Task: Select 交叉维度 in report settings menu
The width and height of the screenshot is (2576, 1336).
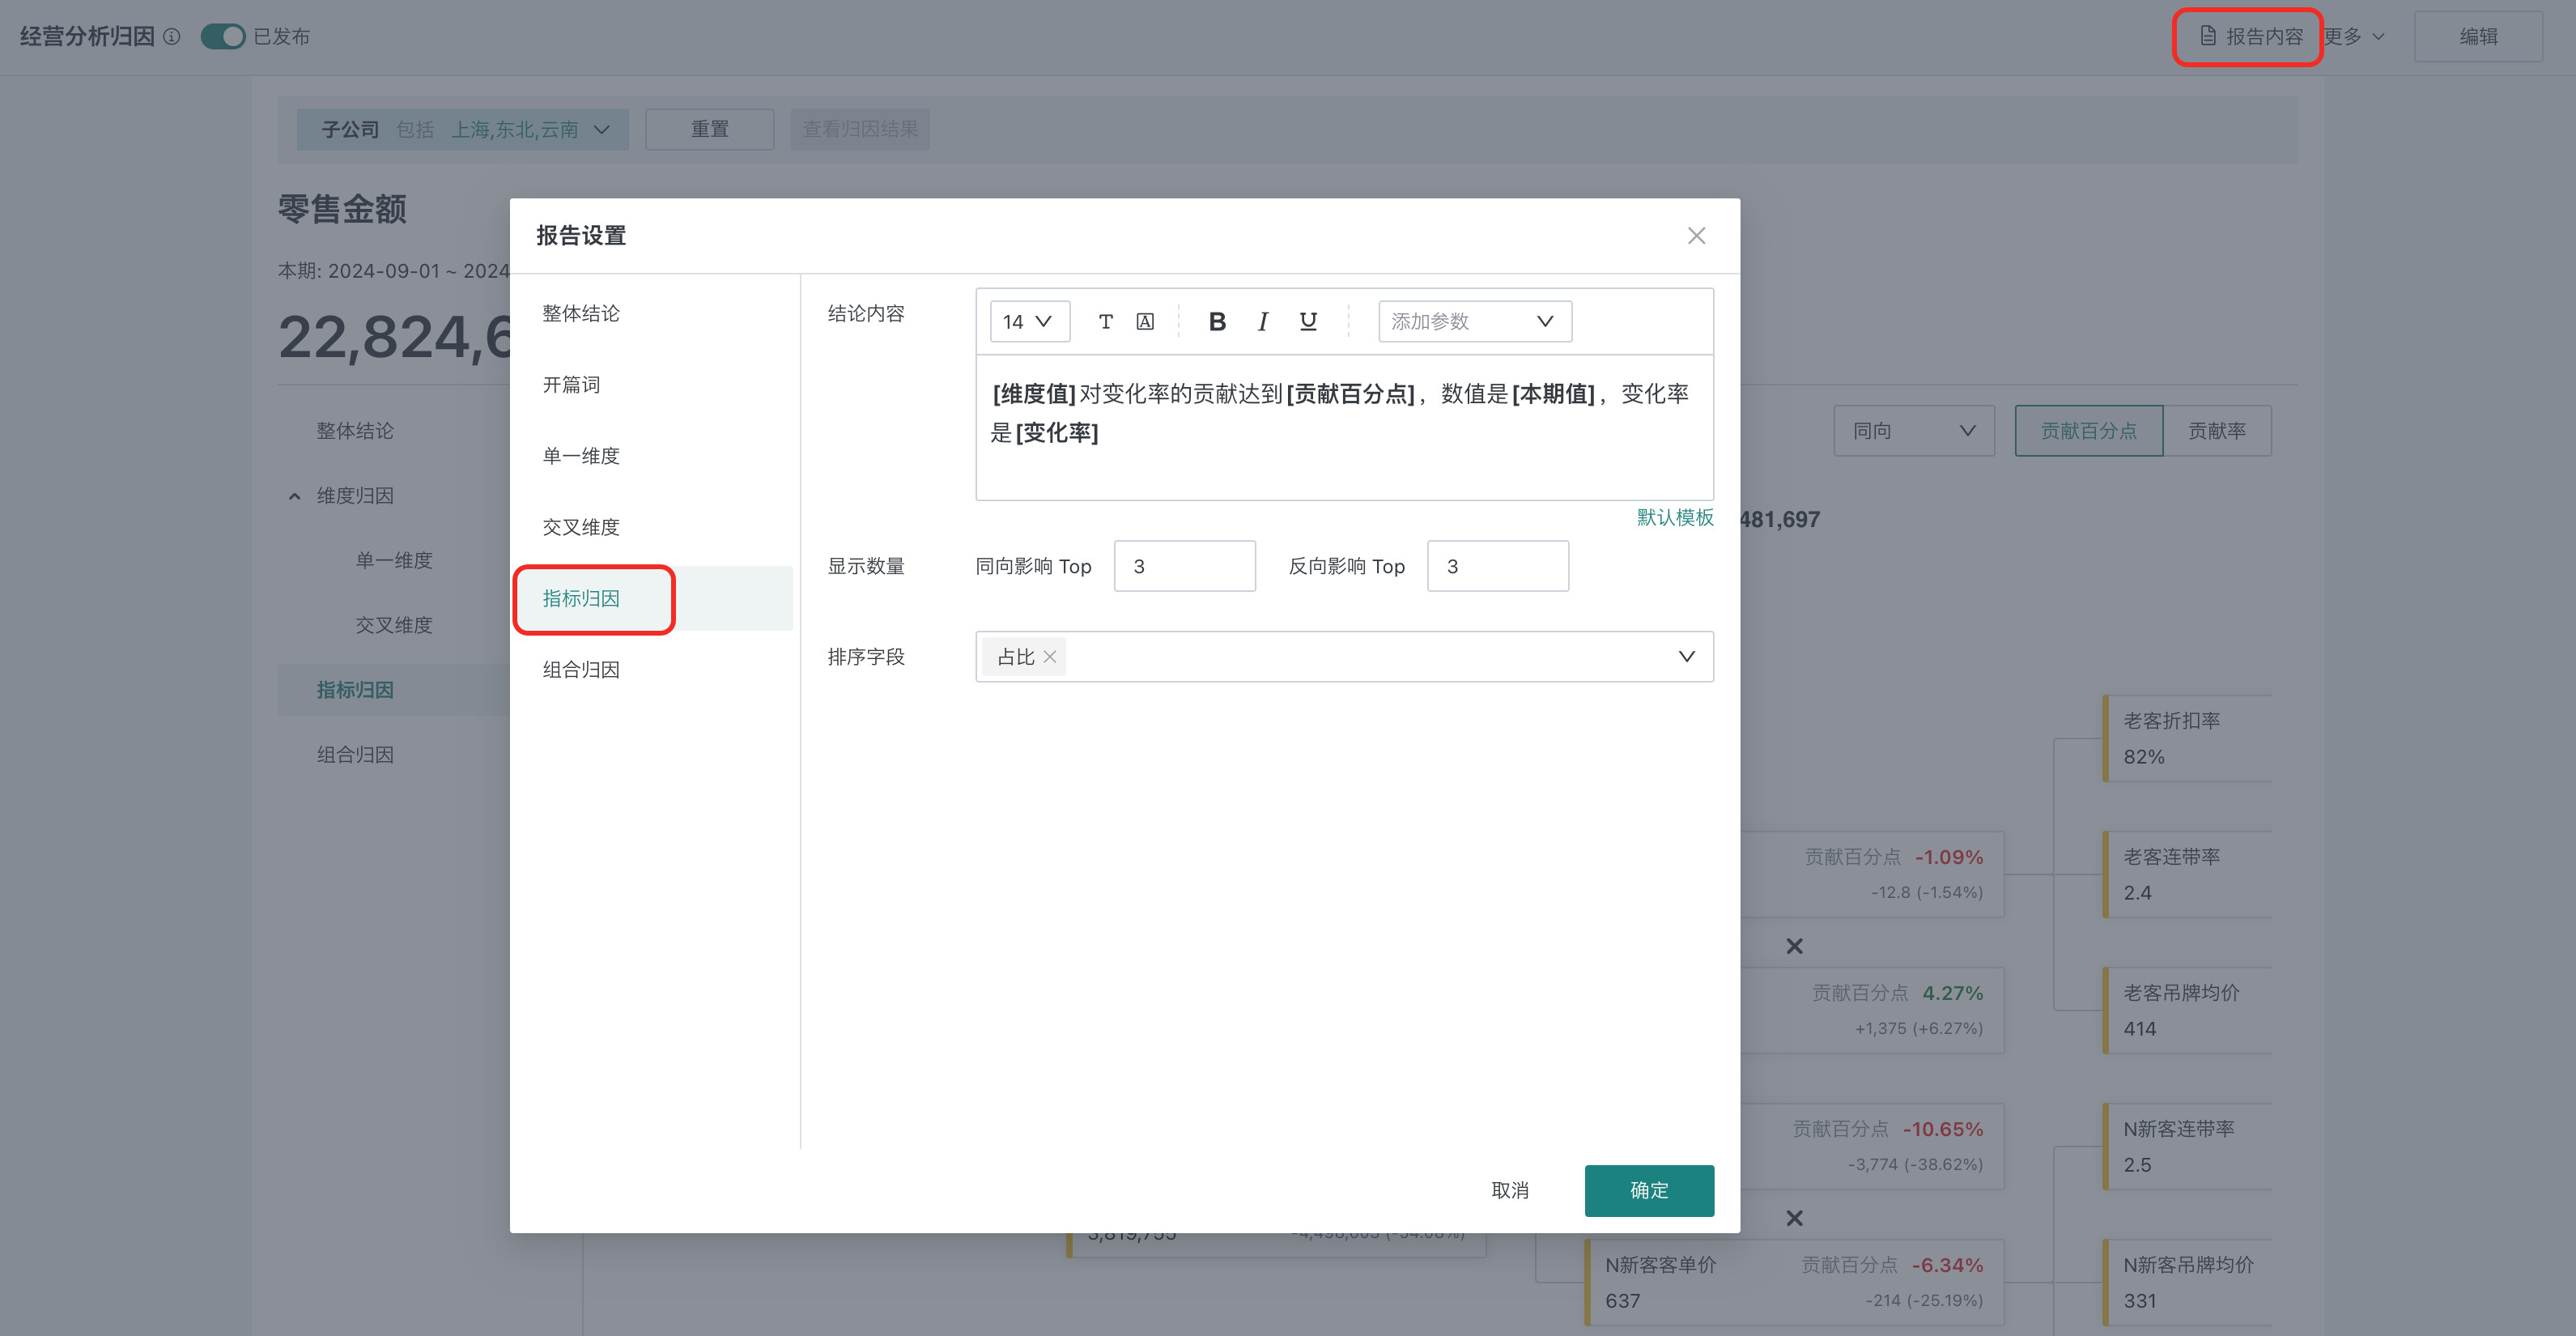Action: click(581, 527)
